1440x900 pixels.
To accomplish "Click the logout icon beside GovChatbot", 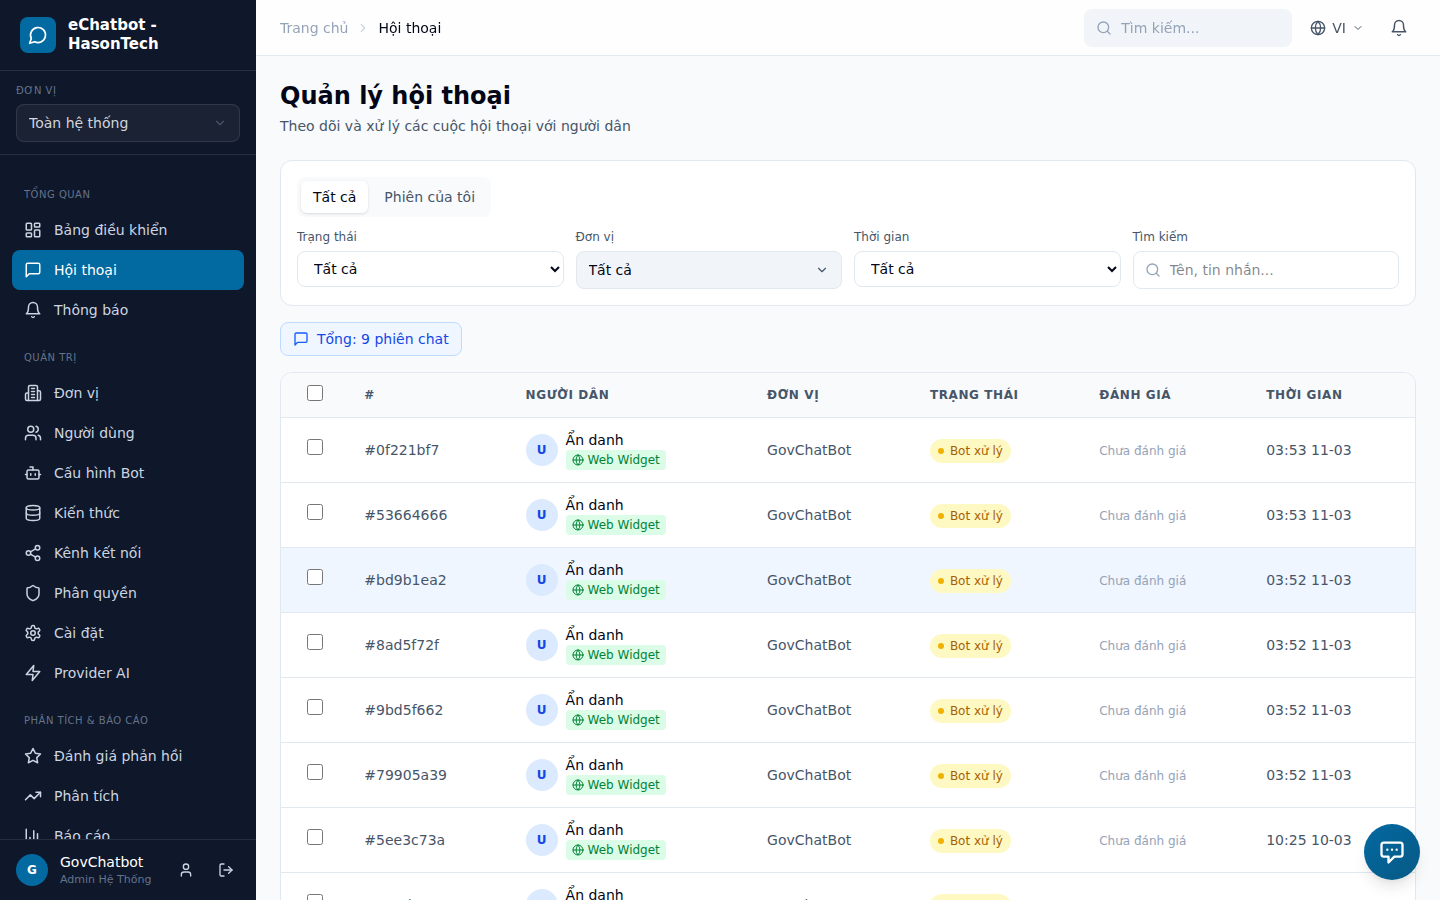I will 226,870.
